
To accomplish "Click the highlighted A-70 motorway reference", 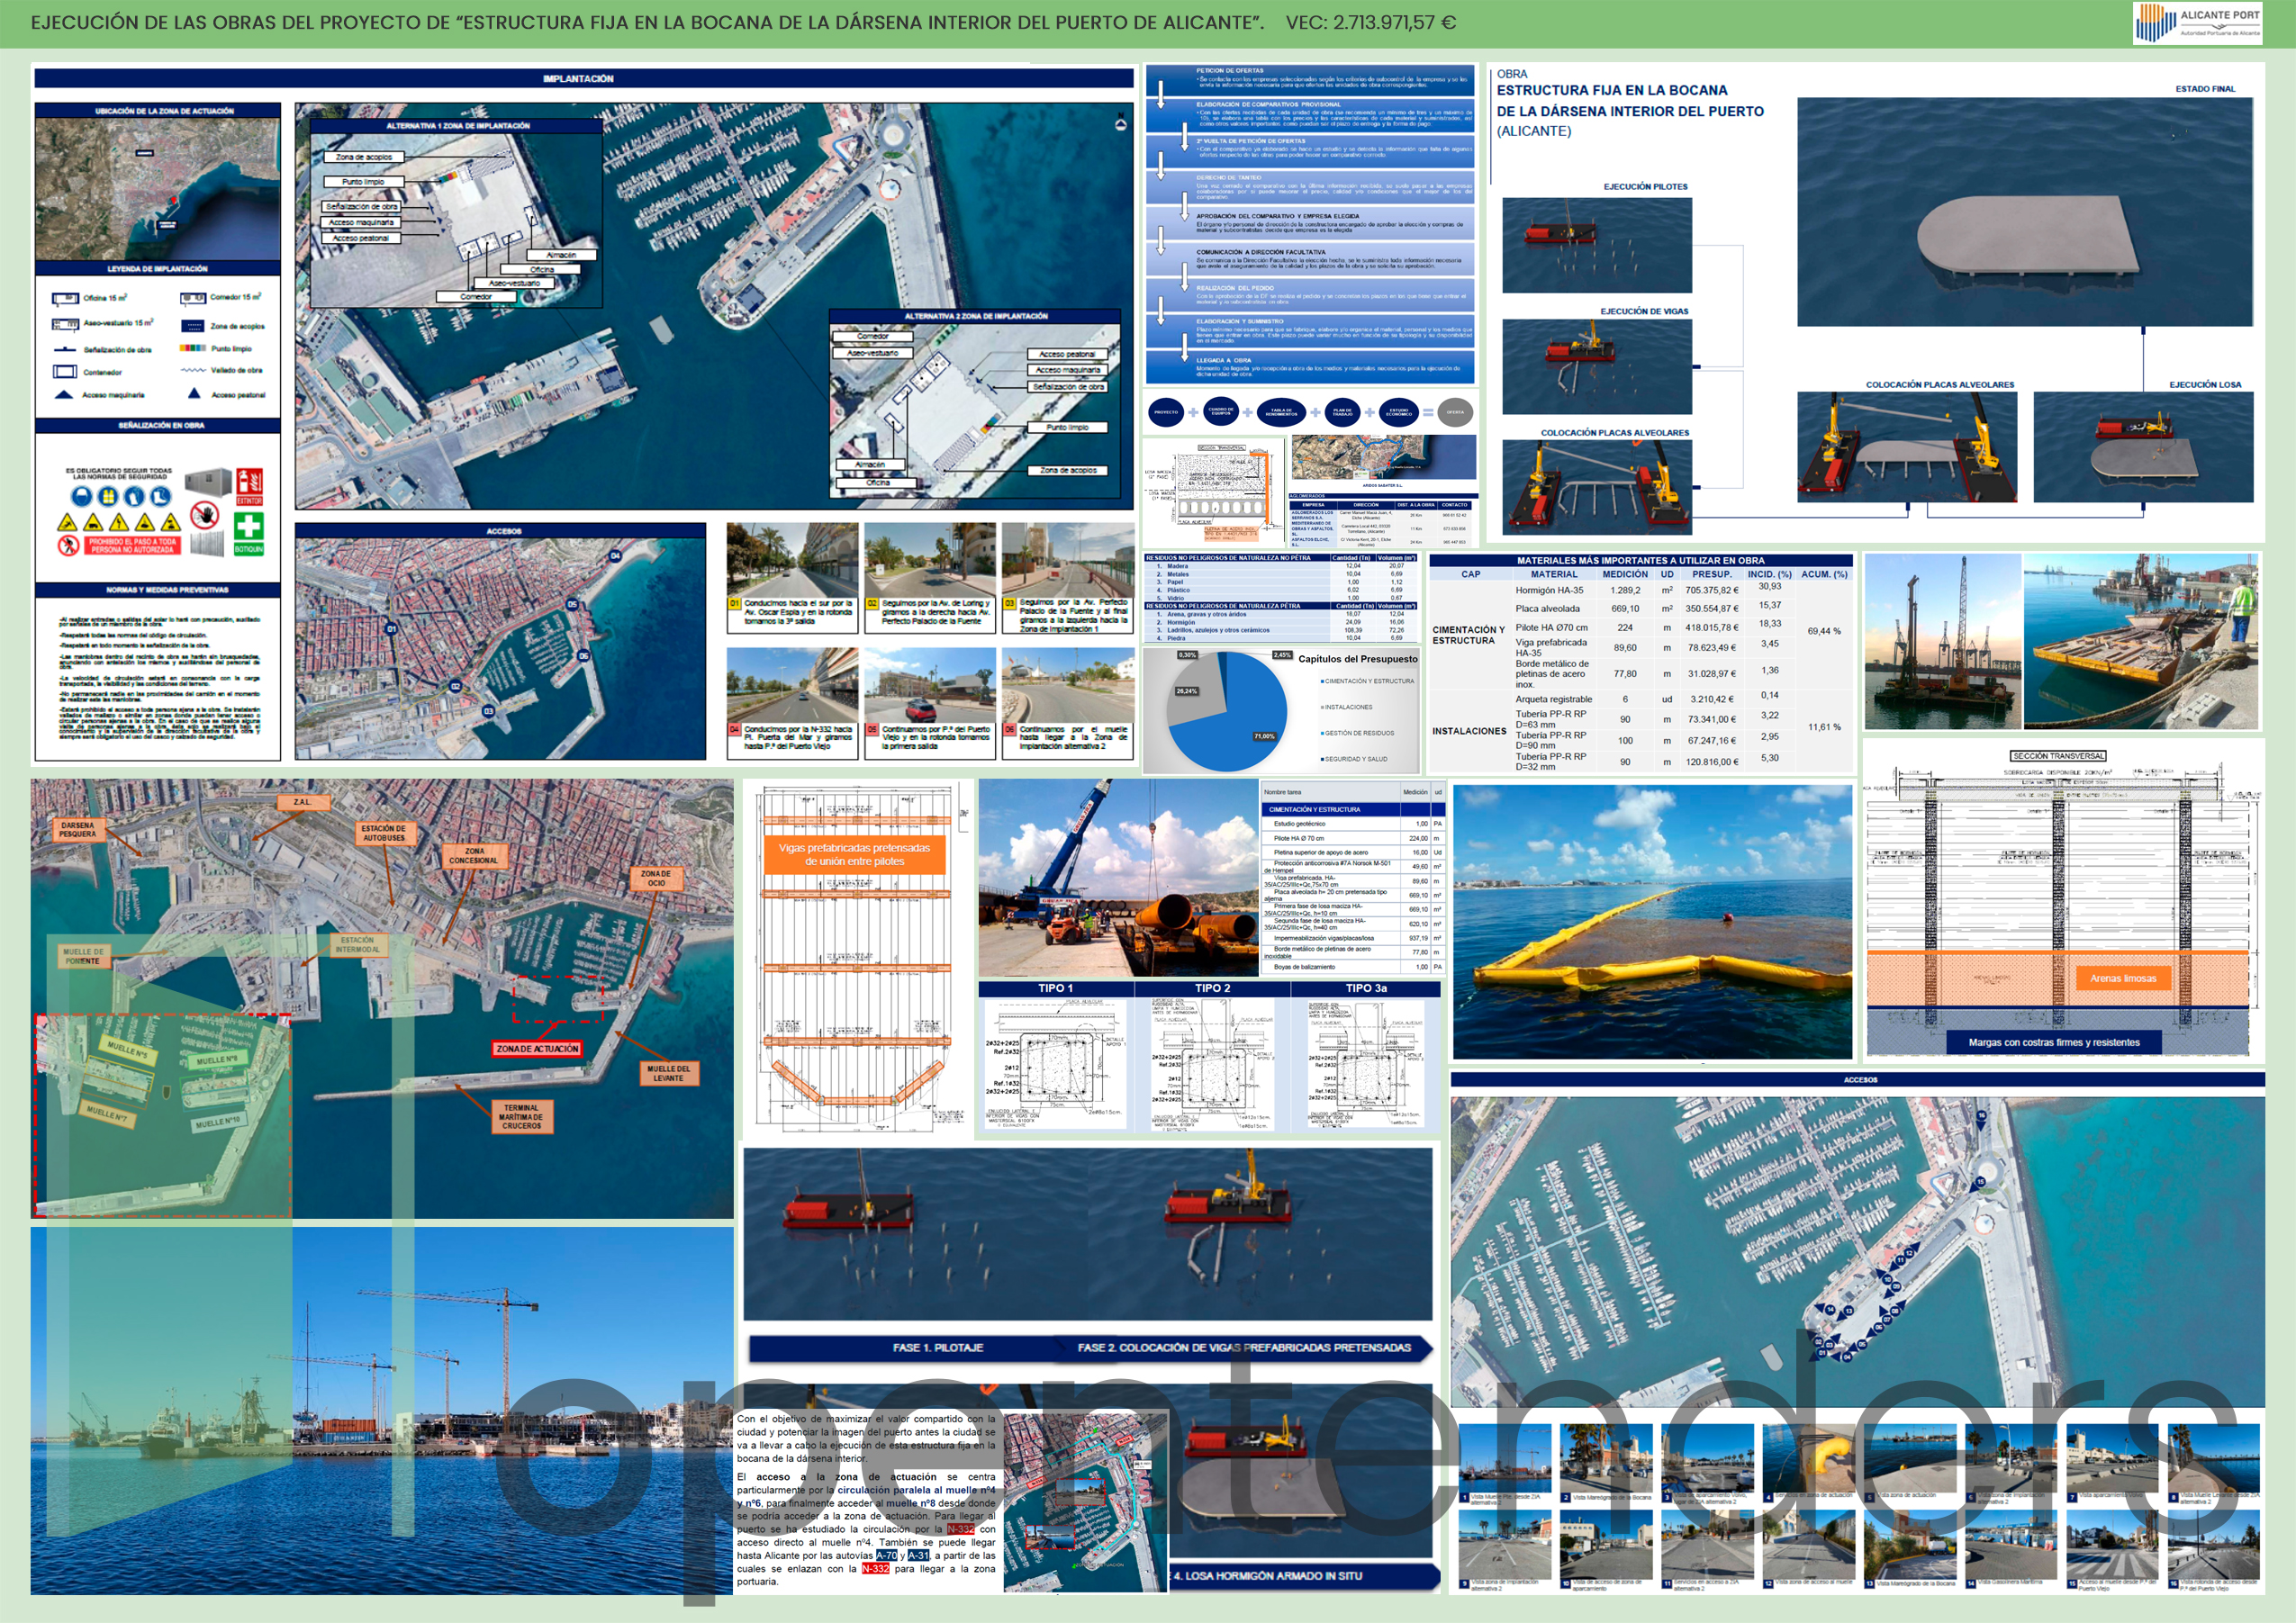I will [x=886, y=1555].
